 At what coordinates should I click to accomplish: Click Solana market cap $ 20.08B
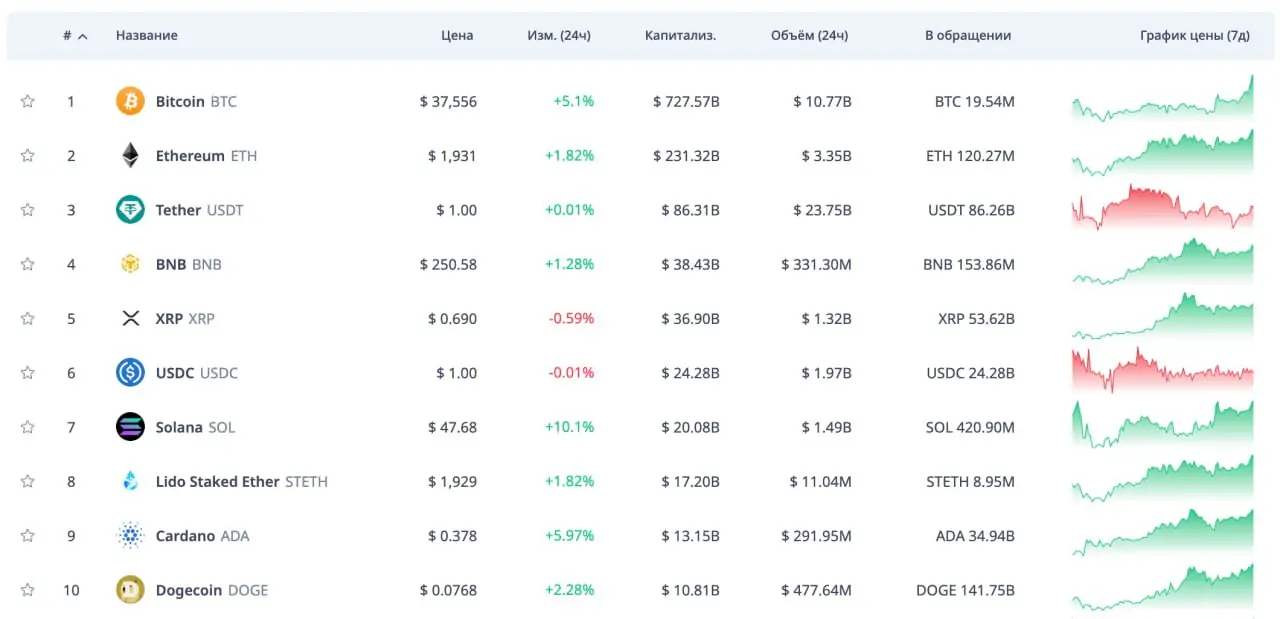(x=690, y=427)
